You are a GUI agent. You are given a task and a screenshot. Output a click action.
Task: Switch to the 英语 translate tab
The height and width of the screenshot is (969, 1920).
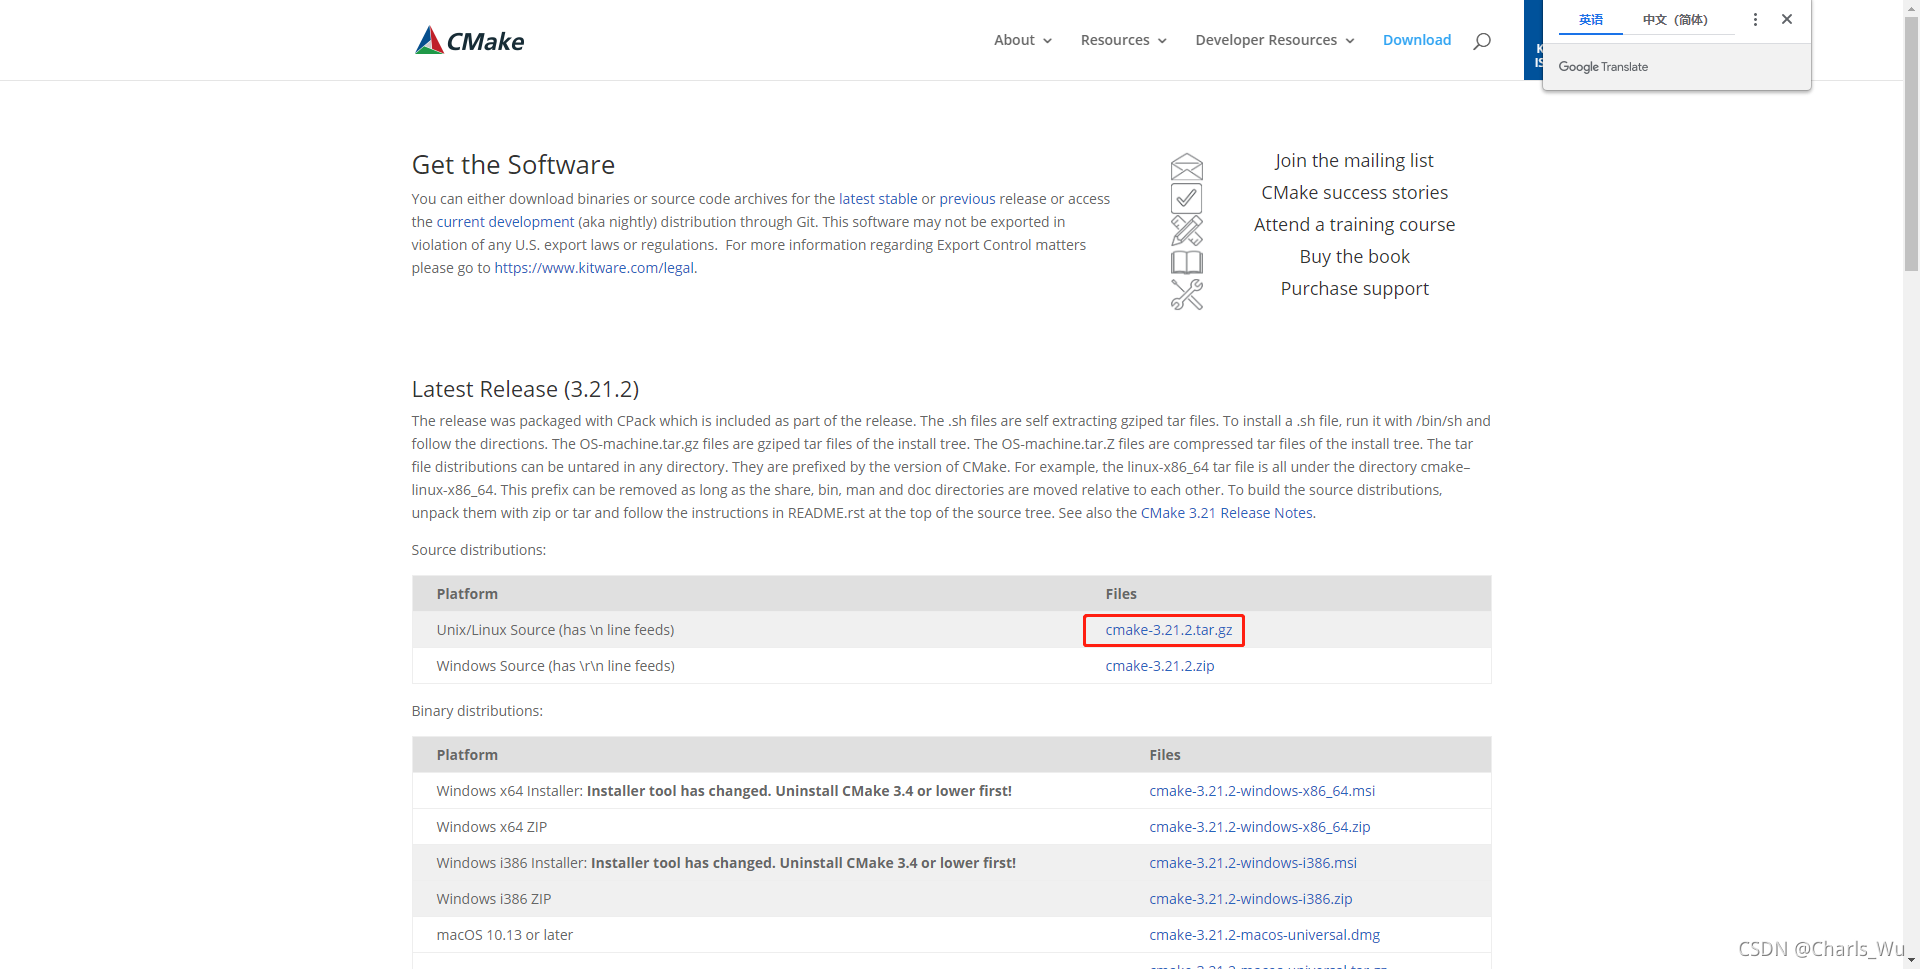click(x=1591, y=20)
